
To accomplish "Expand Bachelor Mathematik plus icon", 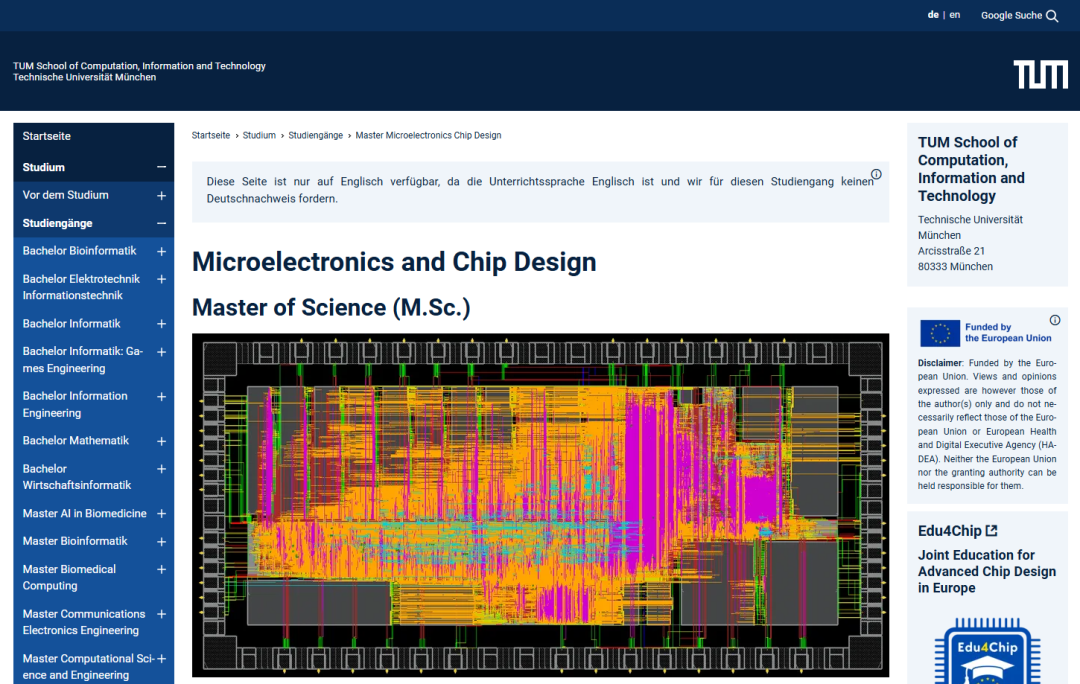I will (161, 441).
